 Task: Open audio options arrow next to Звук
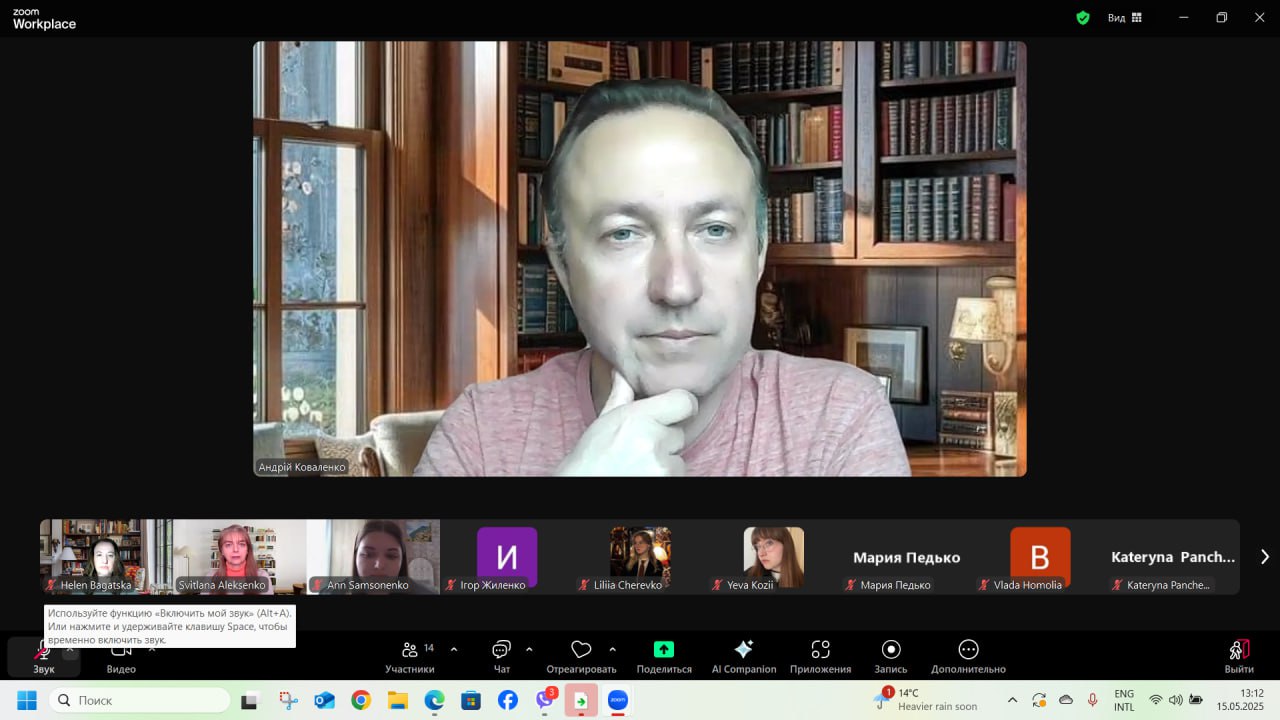click(70, 649)
